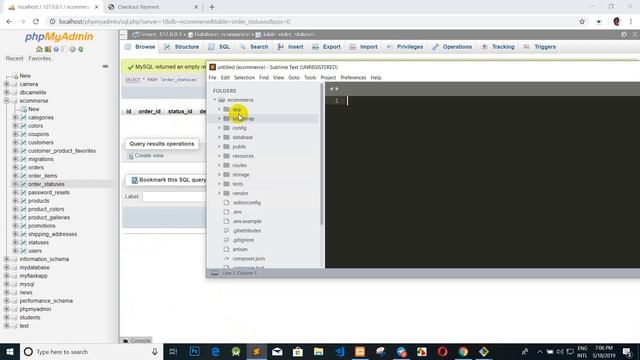This screenshot has width=640, height=360.
Task: Click the Windows Start button
Action: (x=10, y=351)
